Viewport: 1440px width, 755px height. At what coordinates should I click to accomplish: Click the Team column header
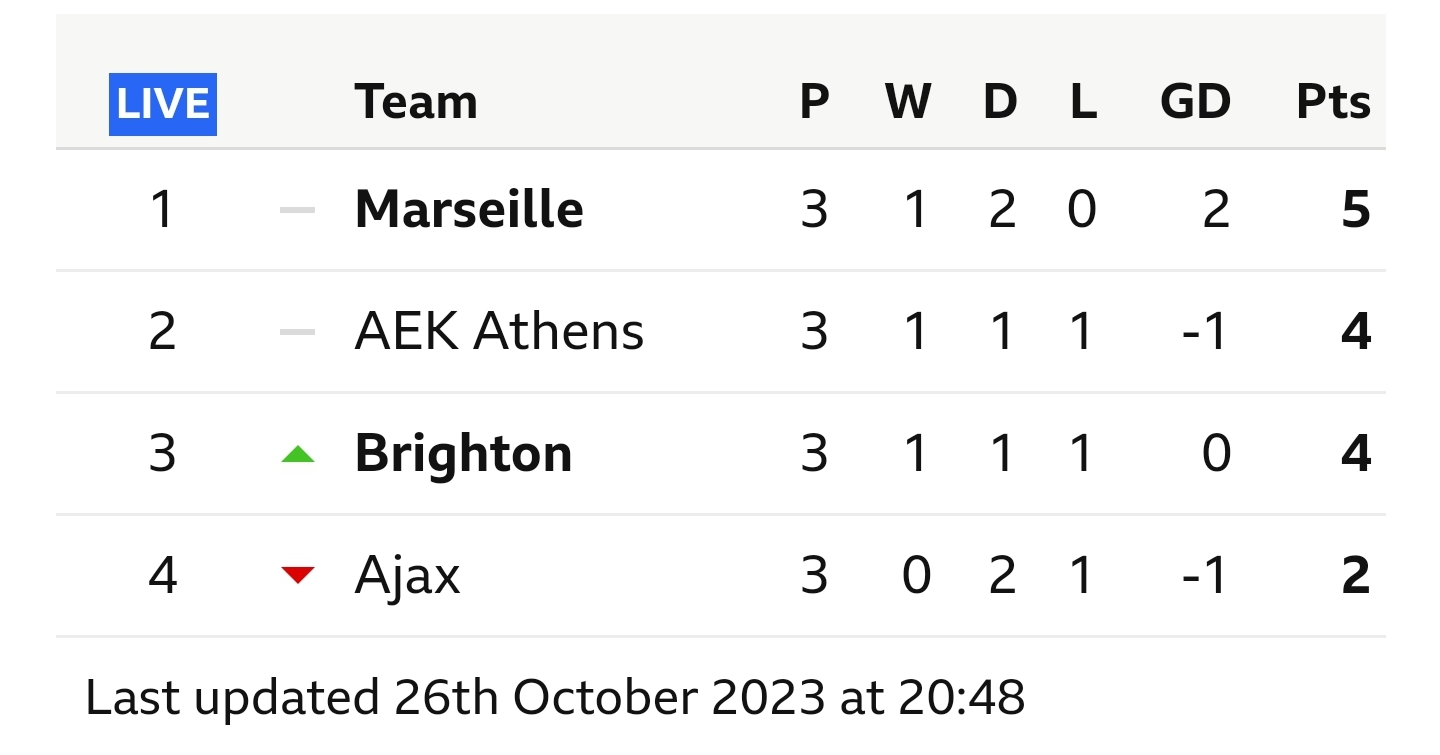point(416,102)
